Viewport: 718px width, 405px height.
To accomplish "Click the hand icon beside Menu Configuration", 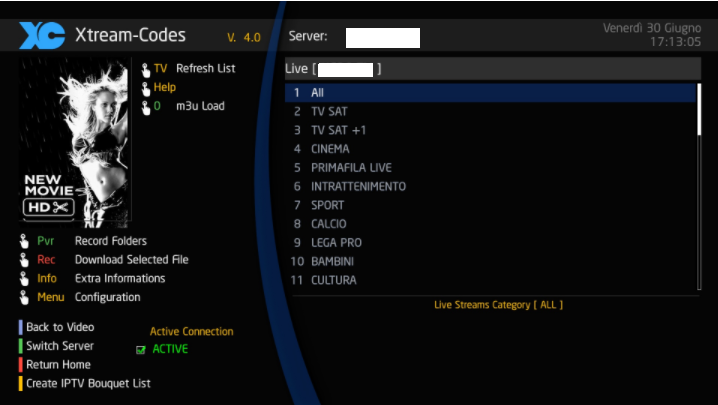I will click(24, 298).
